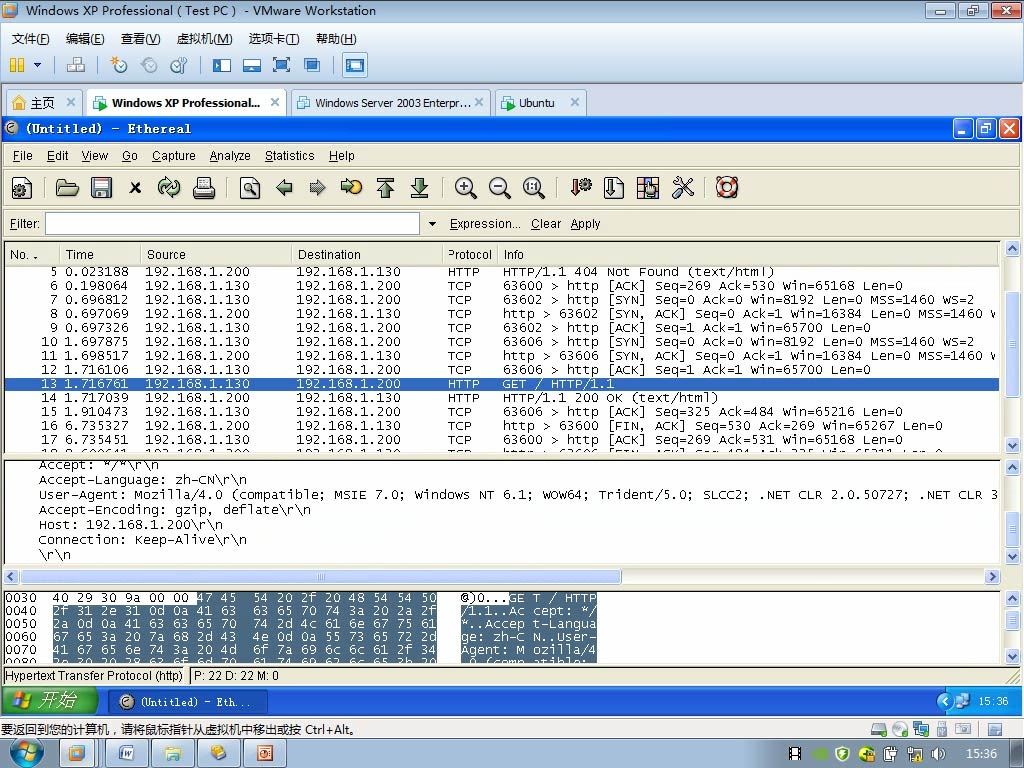Screen dimensions: 1024x768
Task: Sort packets by Source column header
Action: (x=216, y=255)
